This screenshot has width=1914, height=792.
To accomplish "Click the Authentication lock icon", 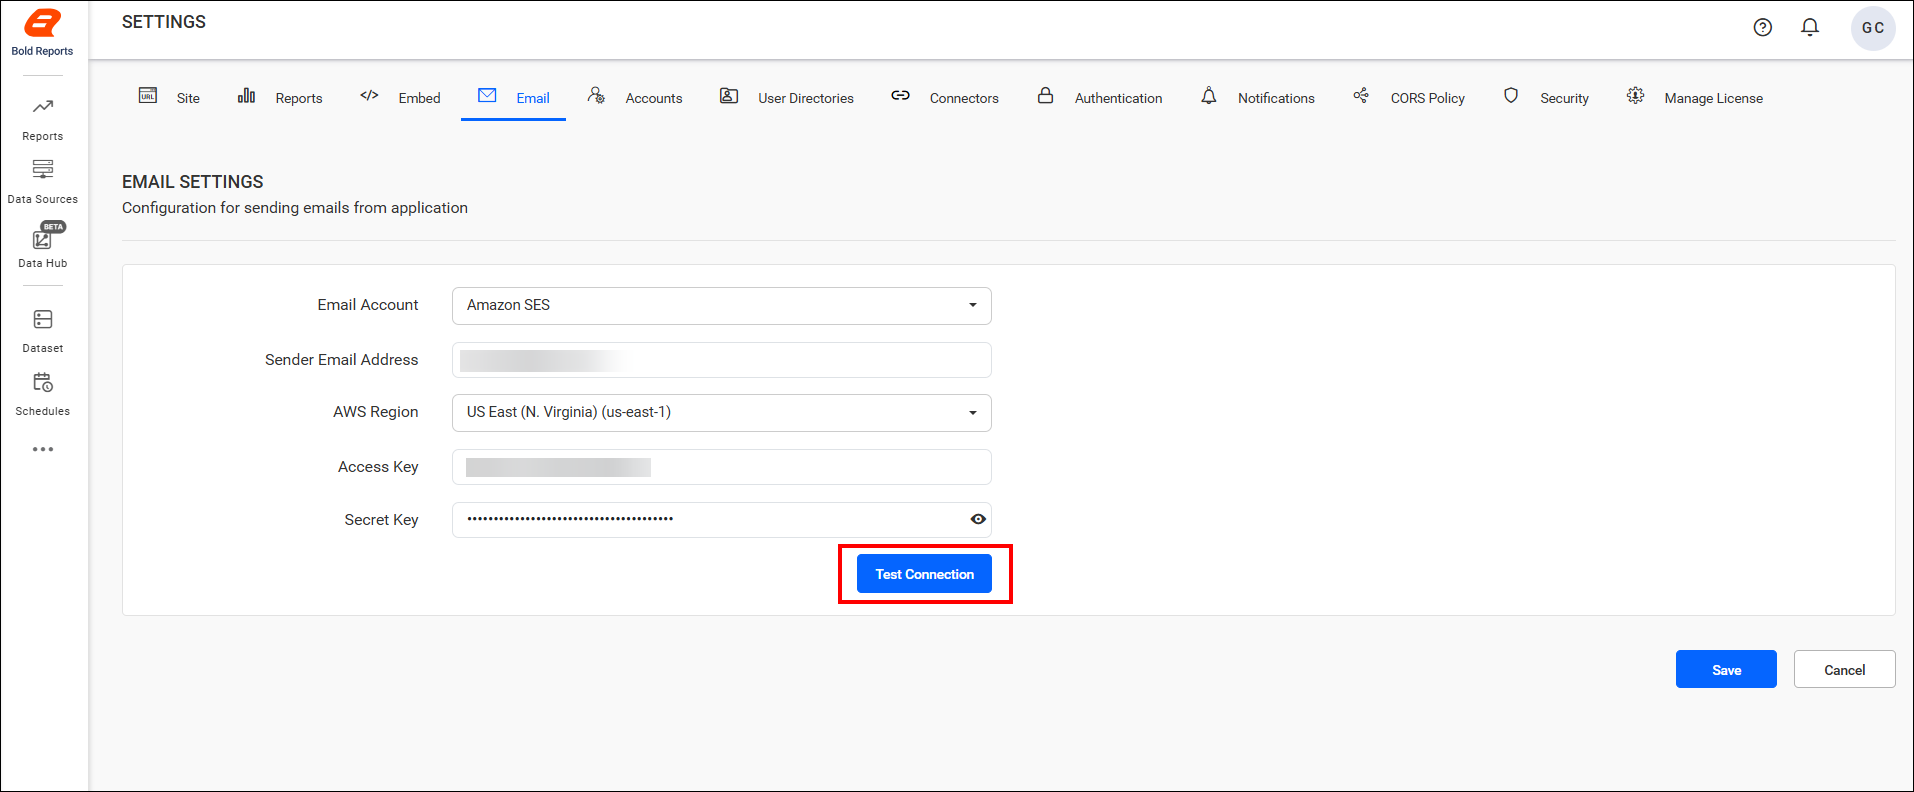I will pyautogui.click(x=1045, y=96).
